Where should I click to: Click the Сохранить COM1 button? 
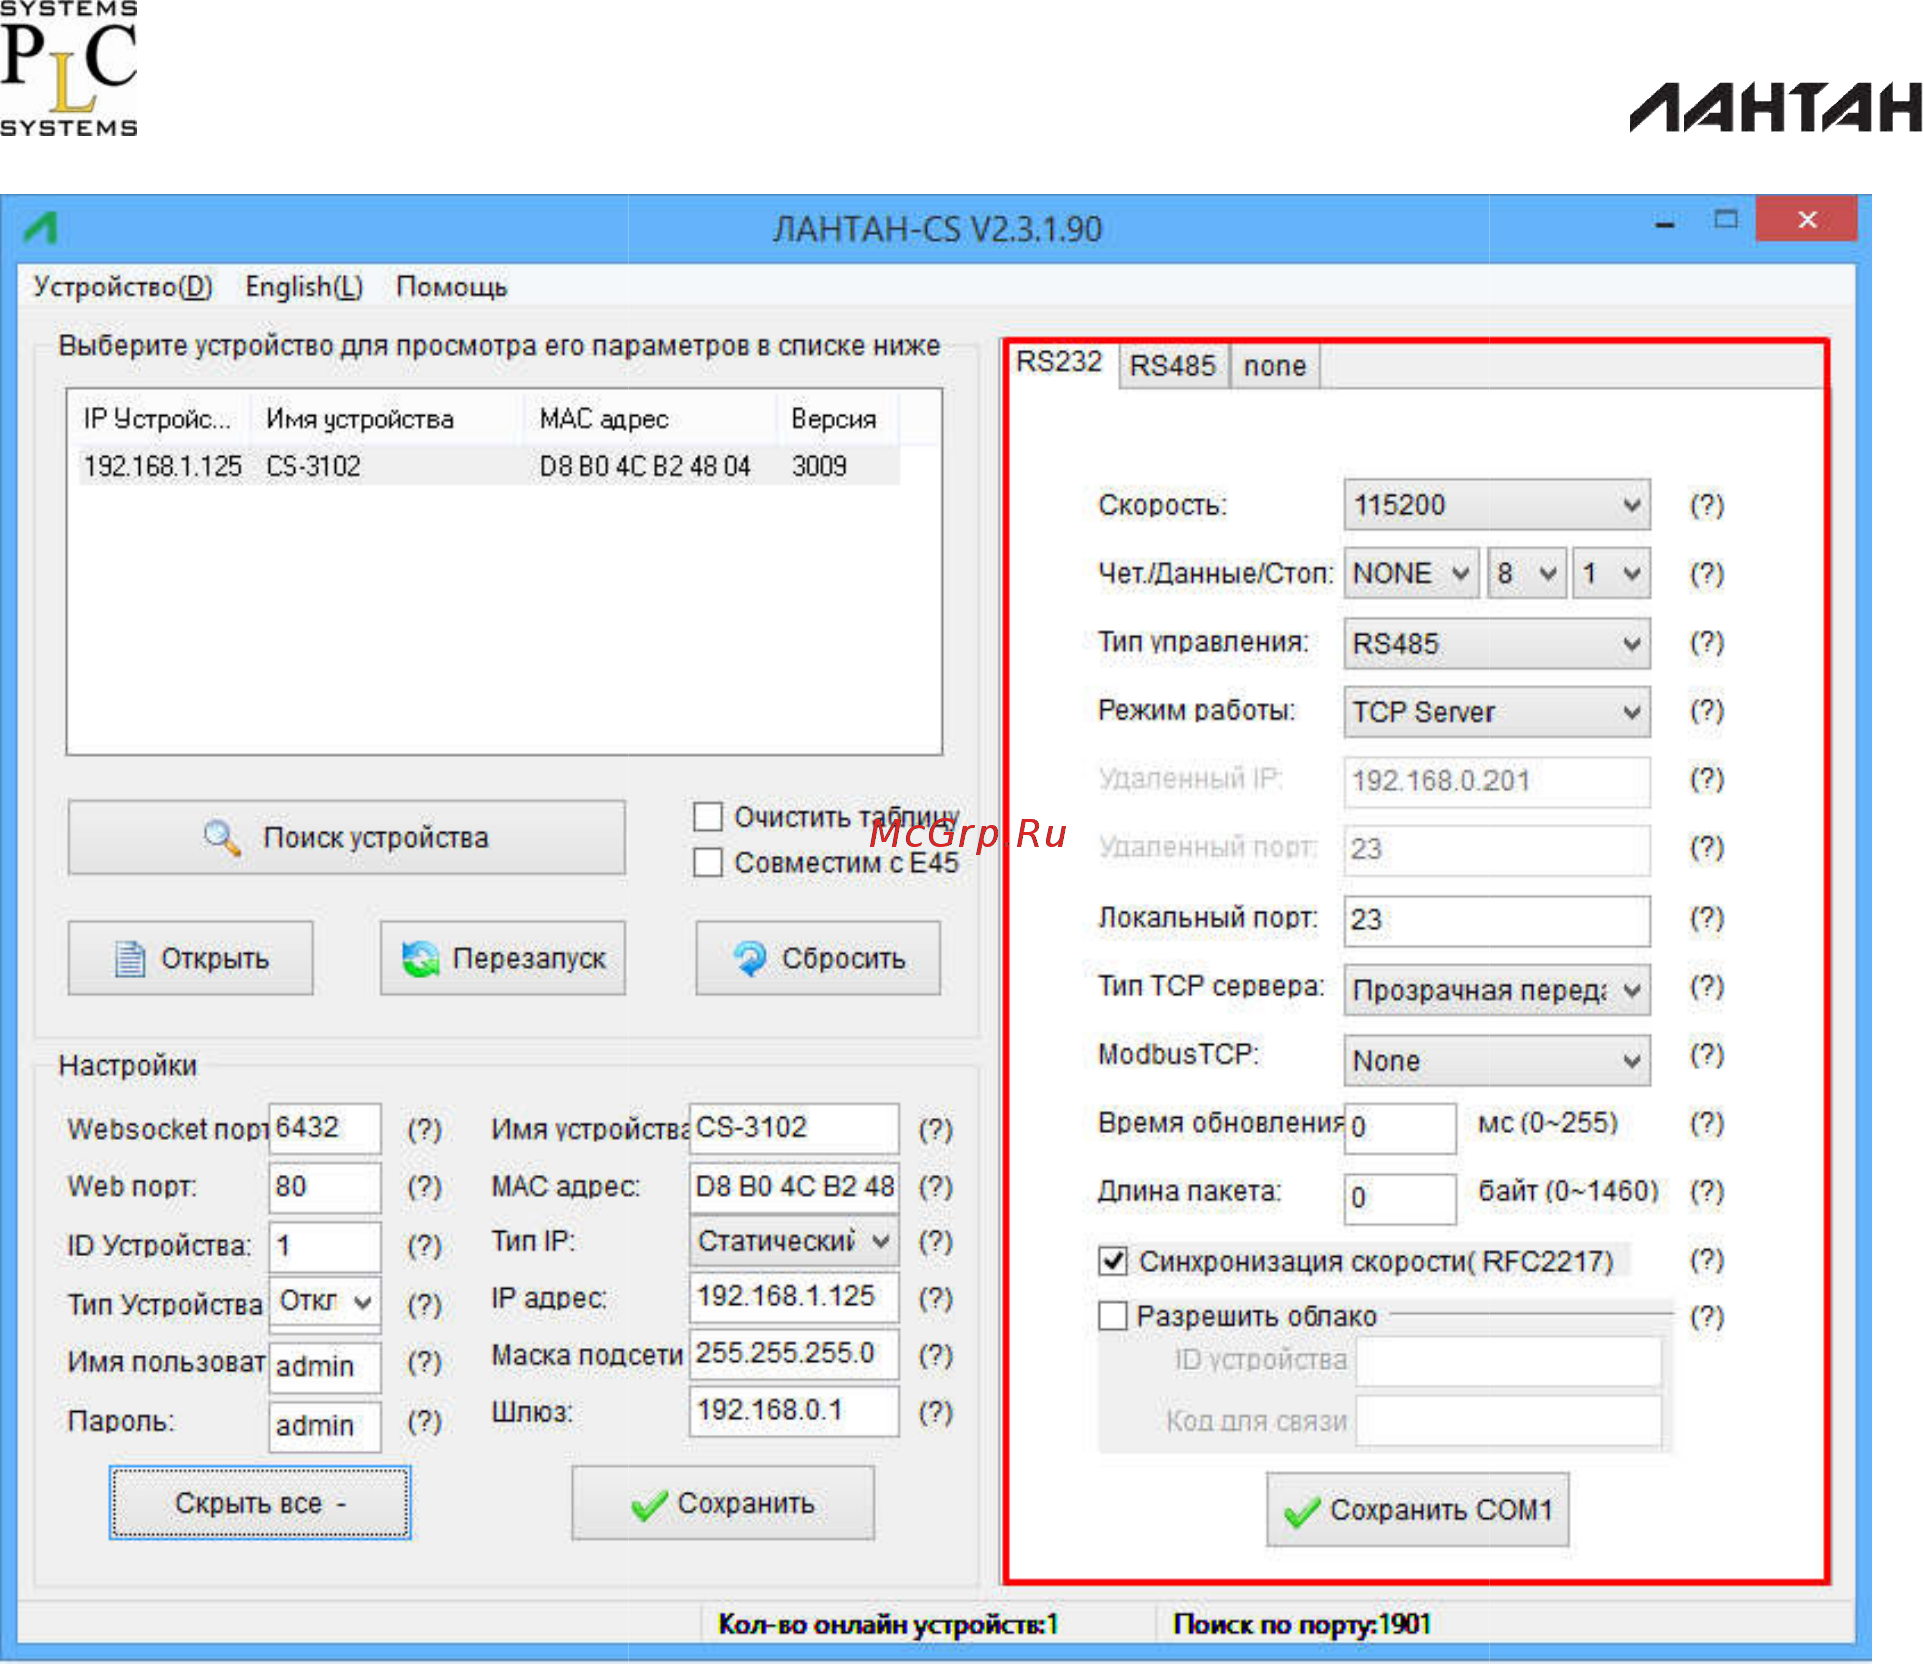pos(1418,1510)
